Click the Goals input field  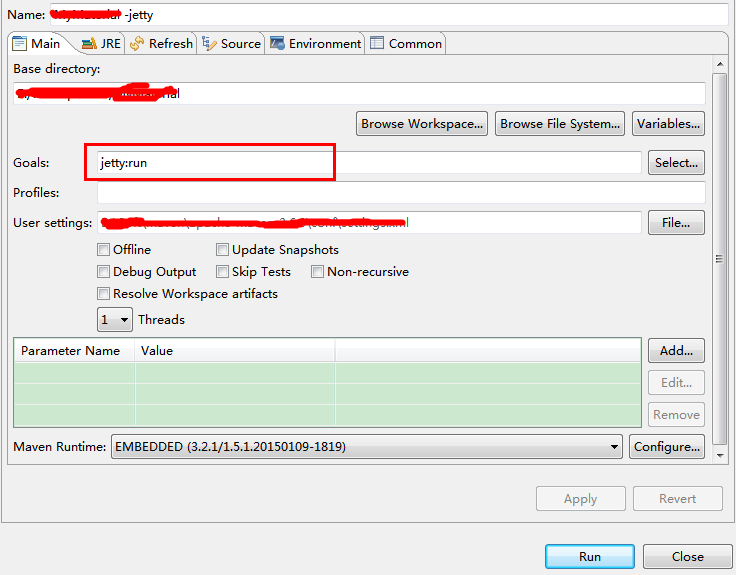[369, 162]
